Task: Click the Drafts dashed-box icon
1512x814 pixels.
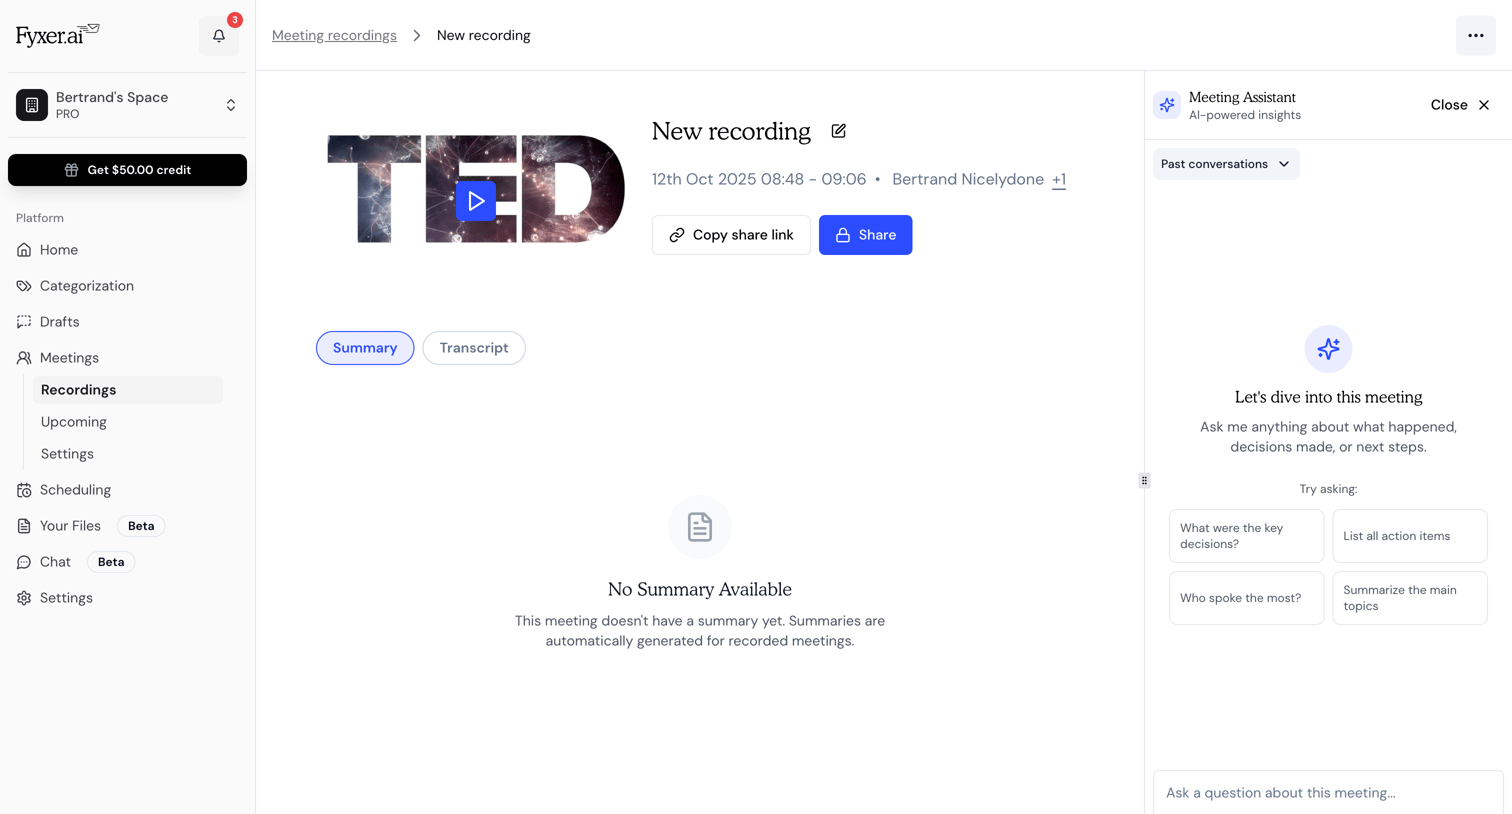Action: tap(24, 322)
